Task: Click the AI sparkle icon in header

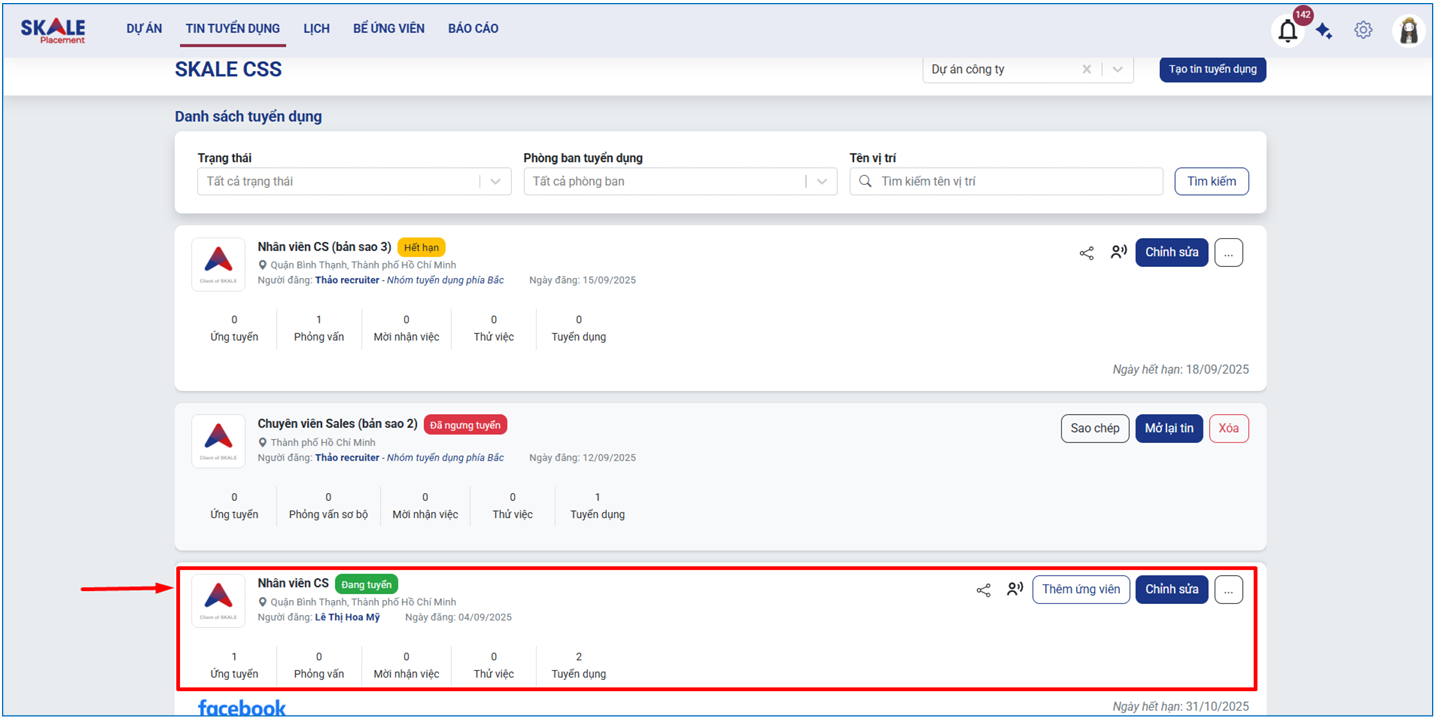Action: [x=1324, y=31]
